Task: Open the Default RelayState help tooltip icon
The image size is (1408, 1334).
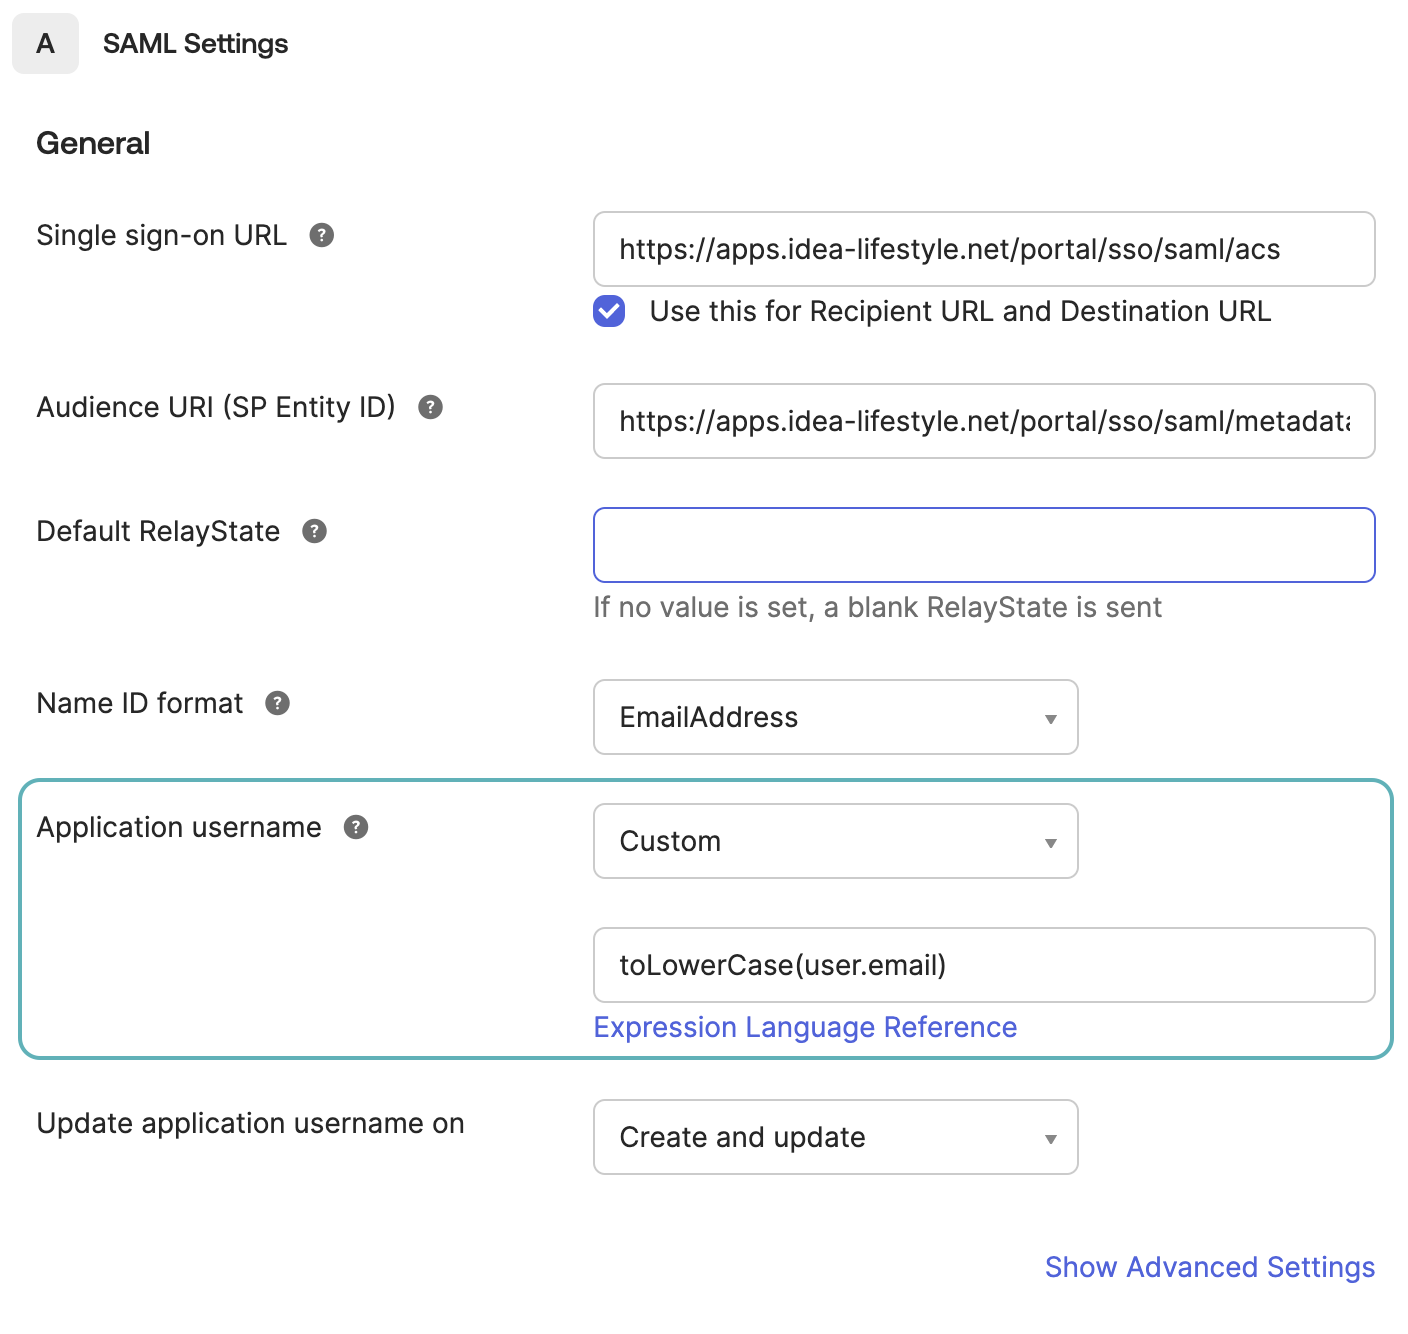Action: [x=314, y=531]
